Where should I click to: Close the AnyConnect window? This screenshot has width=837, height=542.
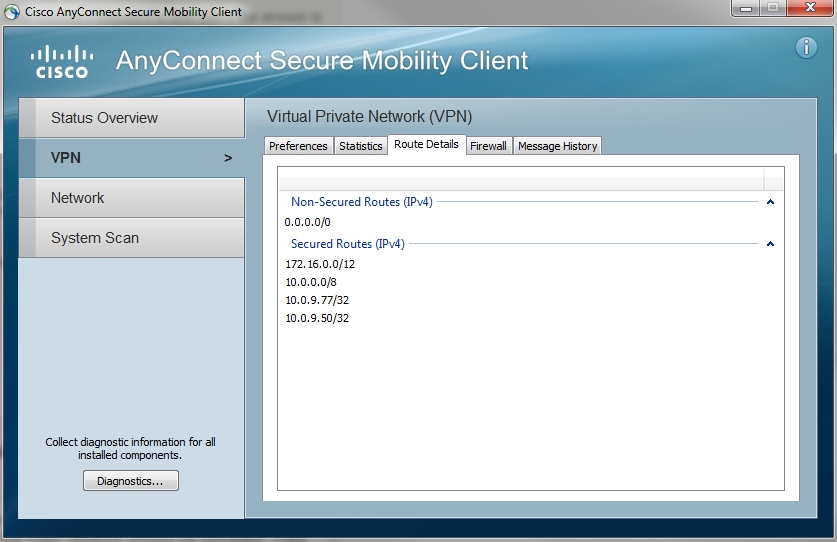(x=810, y=8)
